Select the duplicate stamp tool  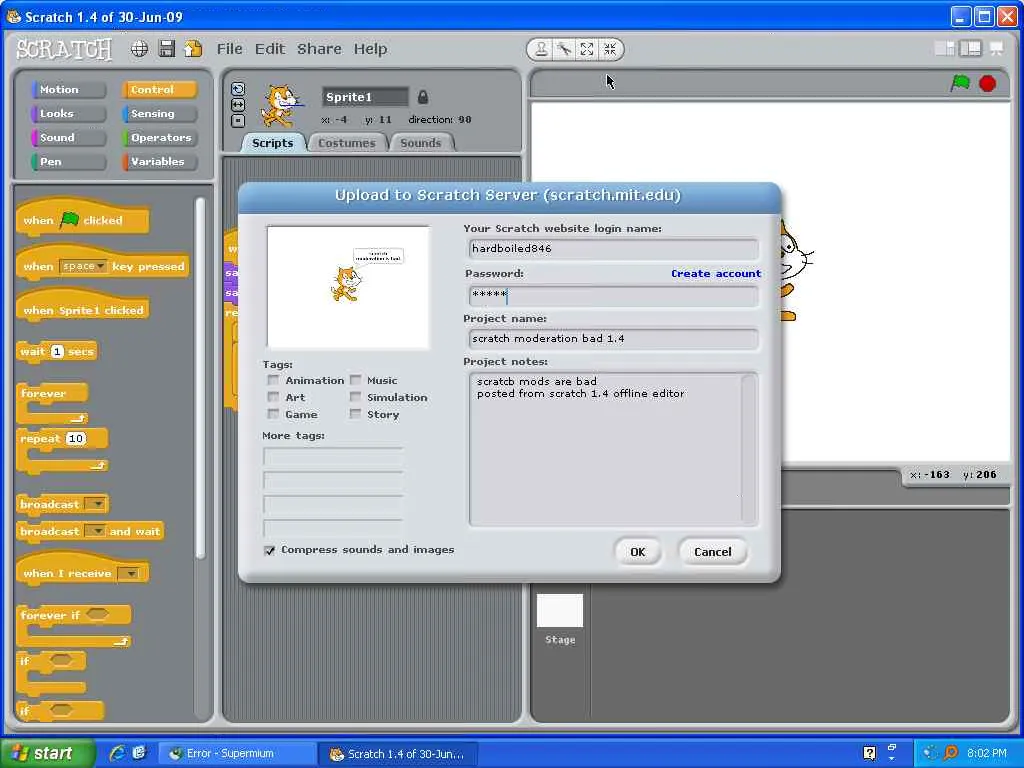coord(541,49)
